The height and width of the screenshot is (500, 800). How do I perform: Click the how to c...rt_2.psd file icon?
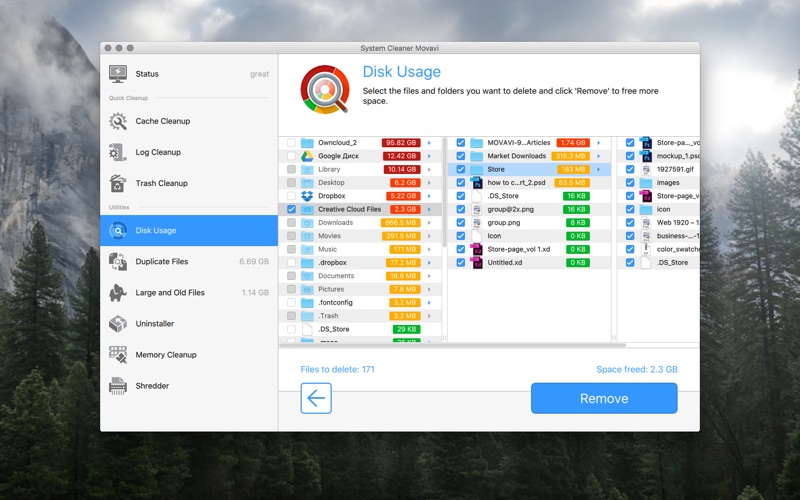477,183
